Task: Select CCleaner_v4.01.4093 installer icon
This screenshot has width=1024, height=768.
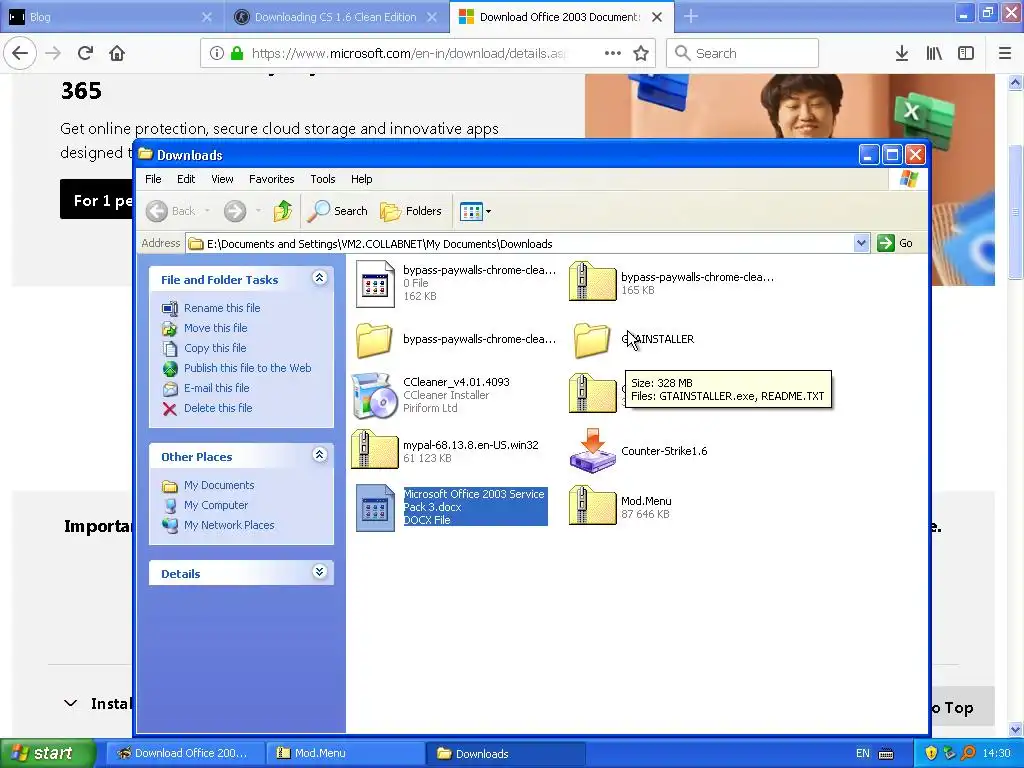Action: (x=375, y=395)
